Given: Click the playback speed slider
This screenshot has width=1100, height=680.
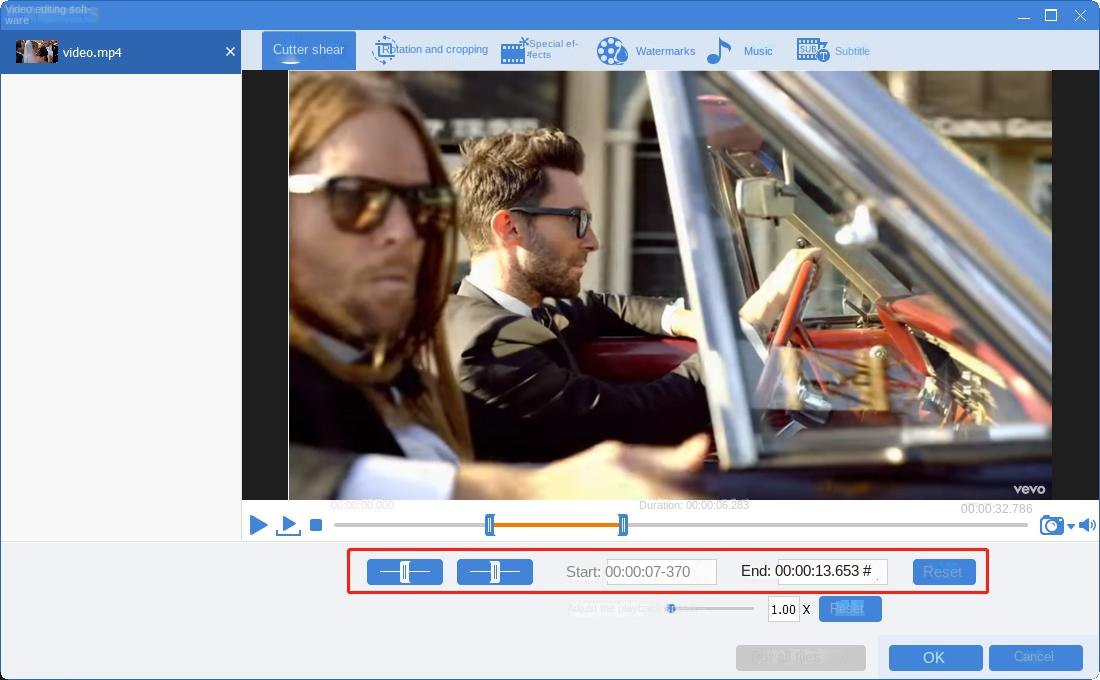Looking at the screenshot, I should click(710, 608).
